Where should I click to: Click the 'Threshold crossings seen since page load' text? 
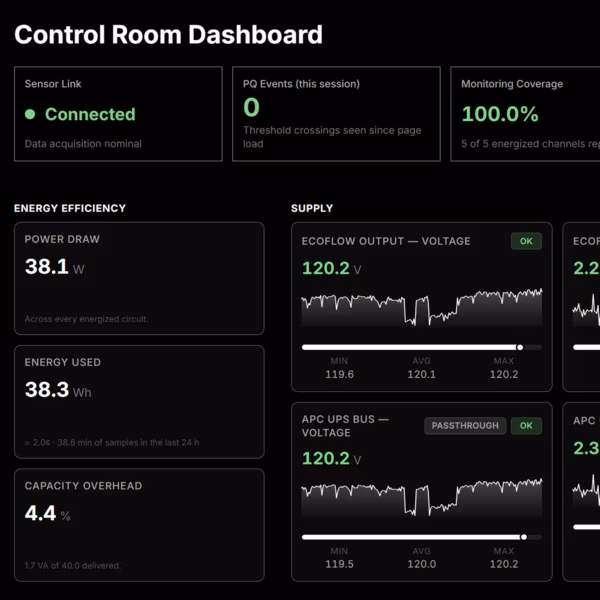[x=332, y=137]
